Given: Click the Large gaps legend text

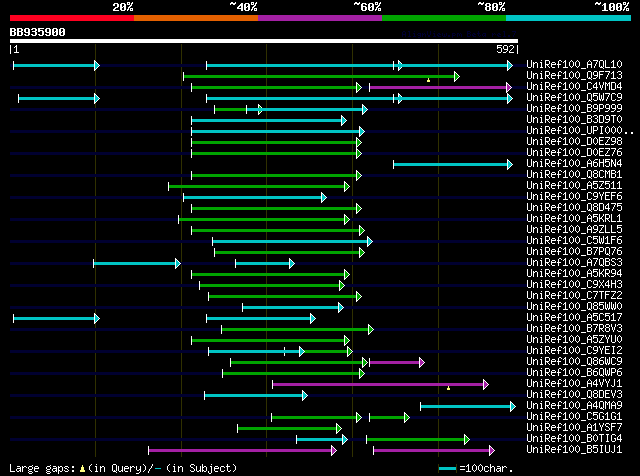Looking at the screenshot, I should click(x=123, y=468).
